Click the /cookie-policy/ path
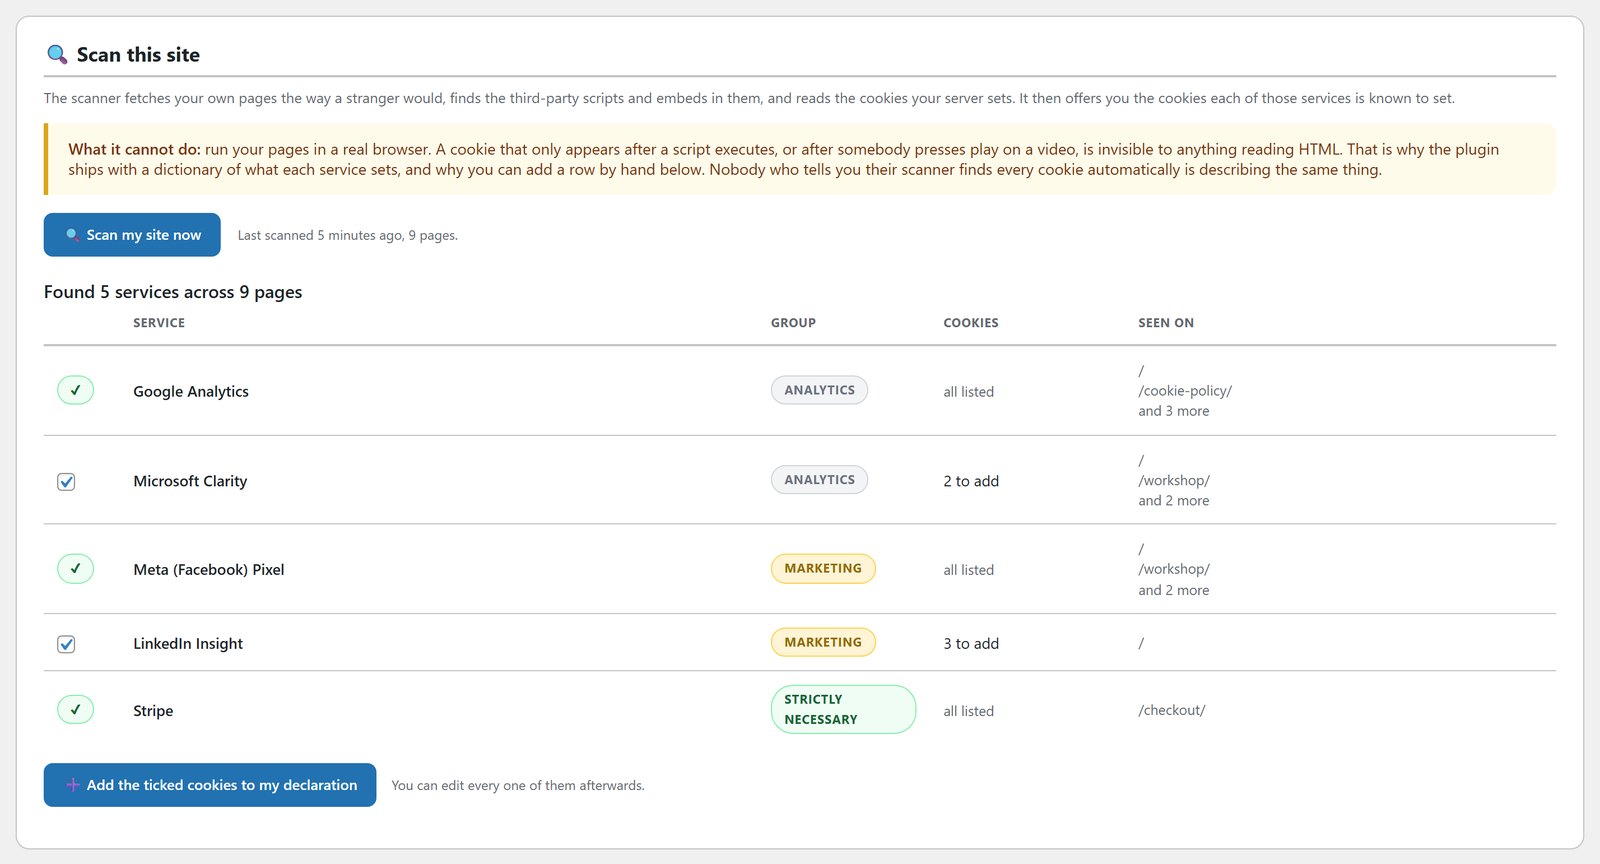Image resolution: width=1600 pixels, height=864 pixels. point(1185,391)
